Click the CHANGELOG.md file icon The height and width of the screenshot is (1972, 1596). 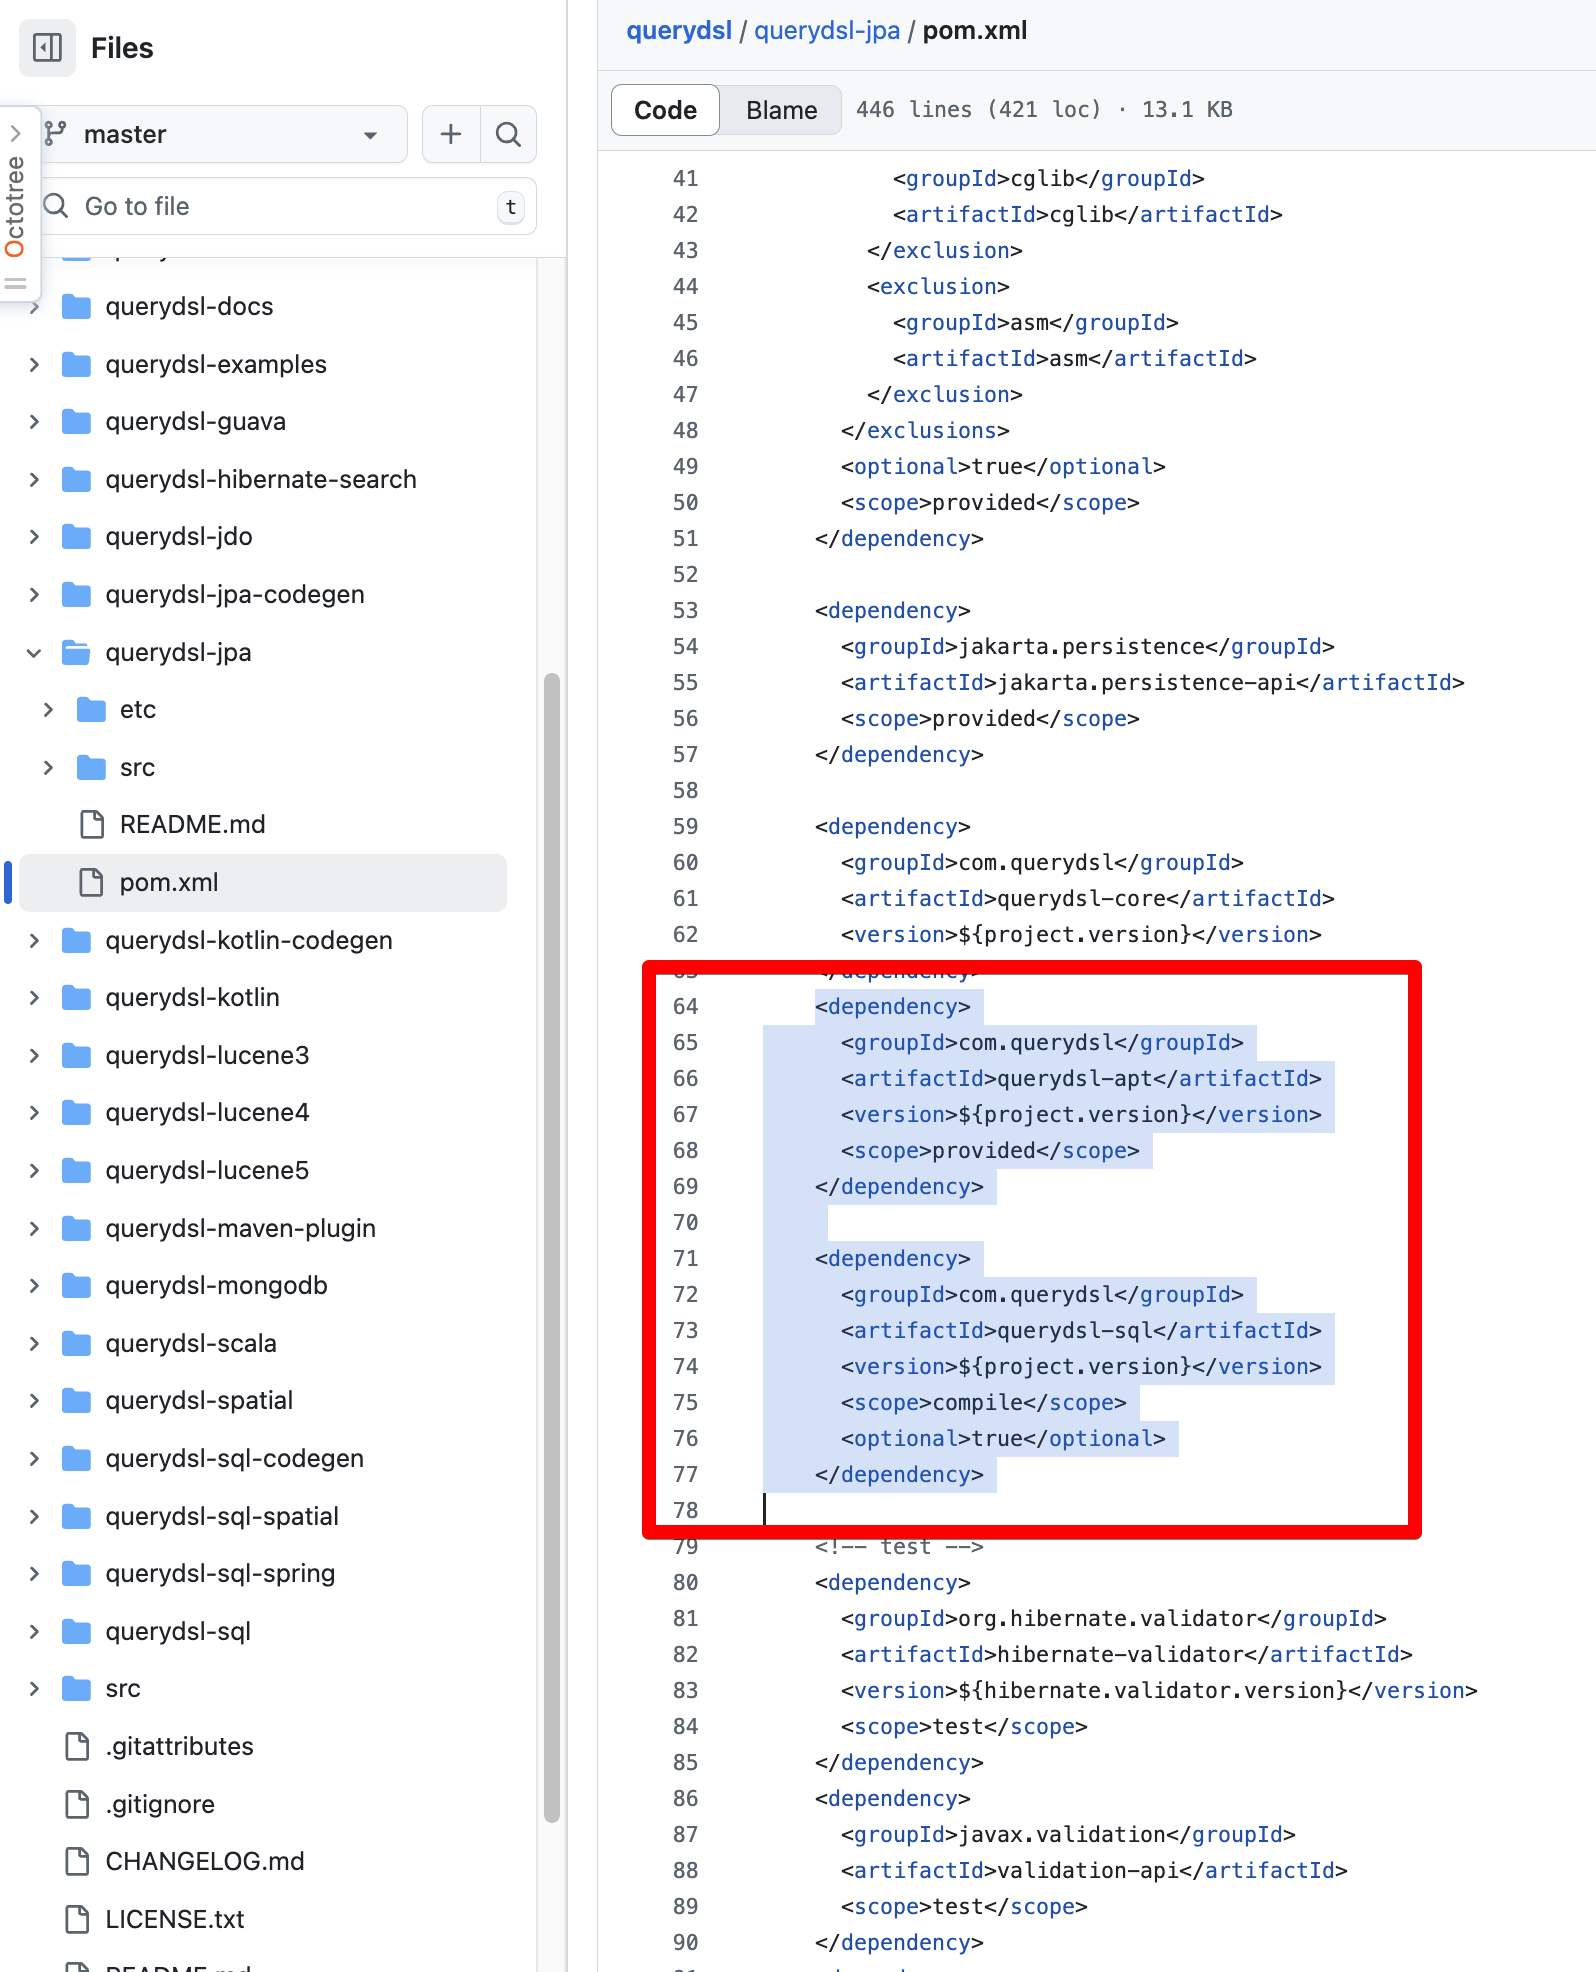[x=76, y=1862]
